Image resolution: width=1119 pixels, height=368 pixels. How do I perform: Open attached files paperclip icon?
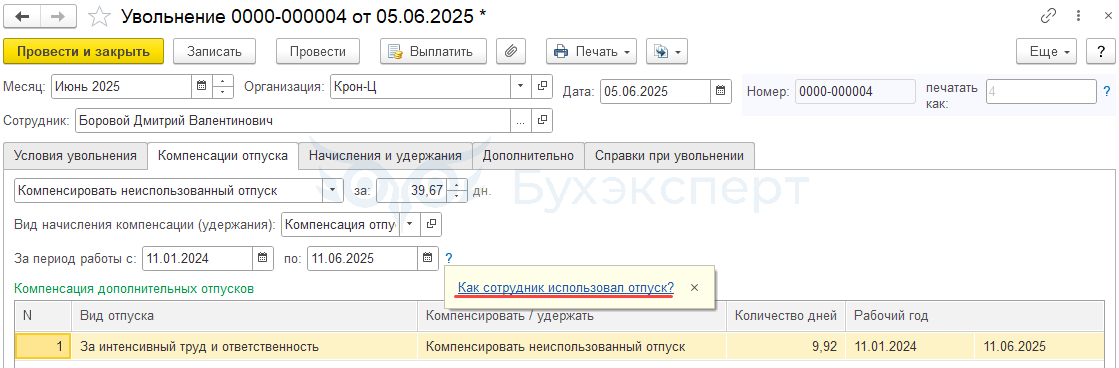[510, 51]
